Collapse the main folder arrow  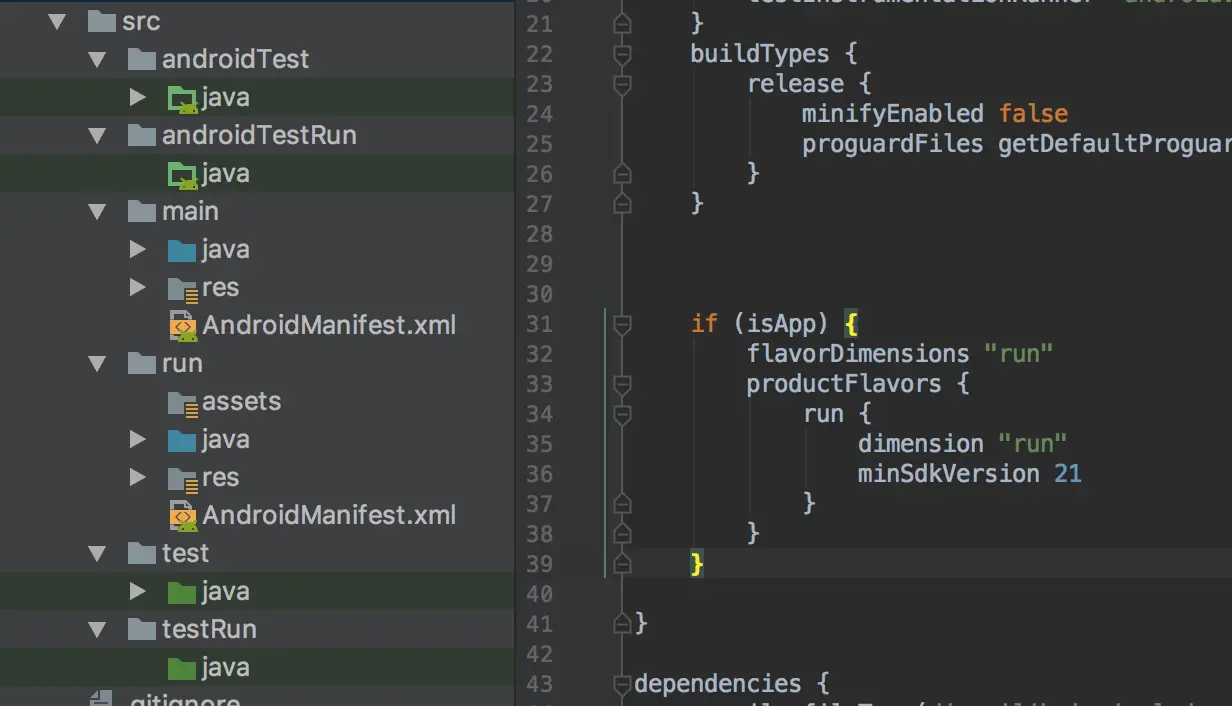97,211
